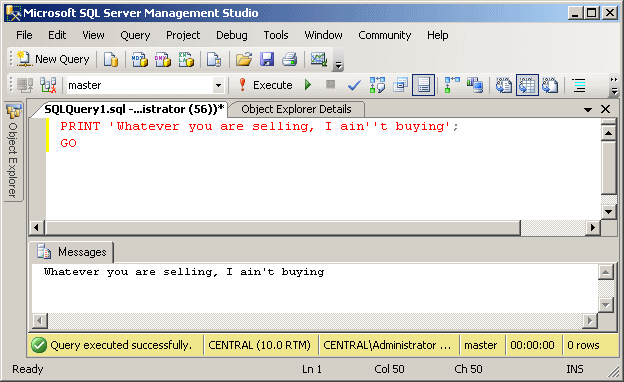Open the File menu
The height and width of the screenshot is (382, 624).
(x=24, y=35)
